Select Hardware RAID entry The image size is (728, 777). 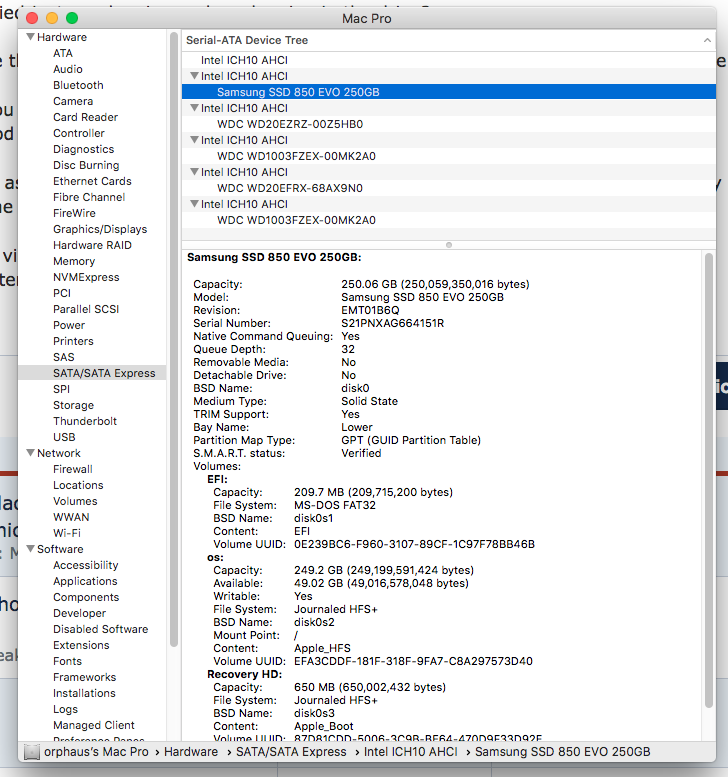coord(92,245)
